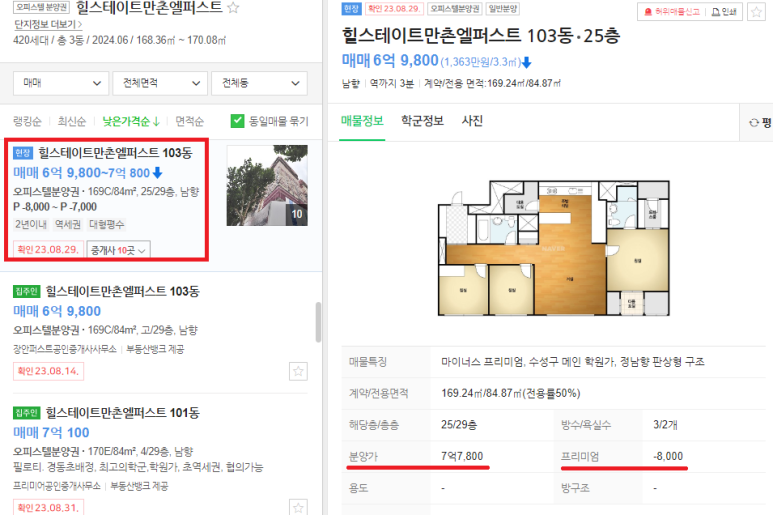Open the 단지정보 더보기 link

coord(48,24)
